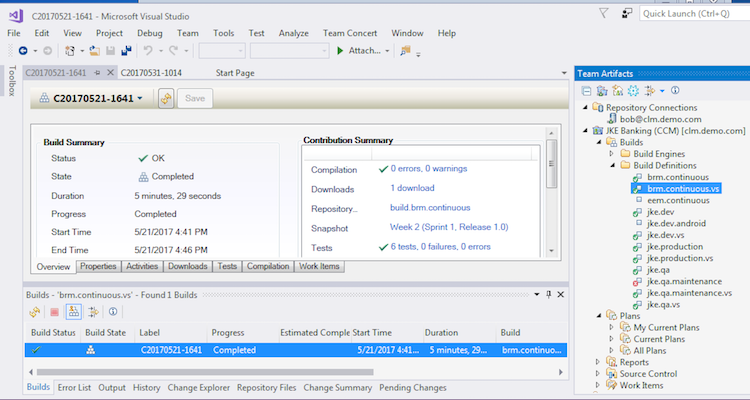
Task: Open the document tabs overflow dropdown
Action: 564,73
